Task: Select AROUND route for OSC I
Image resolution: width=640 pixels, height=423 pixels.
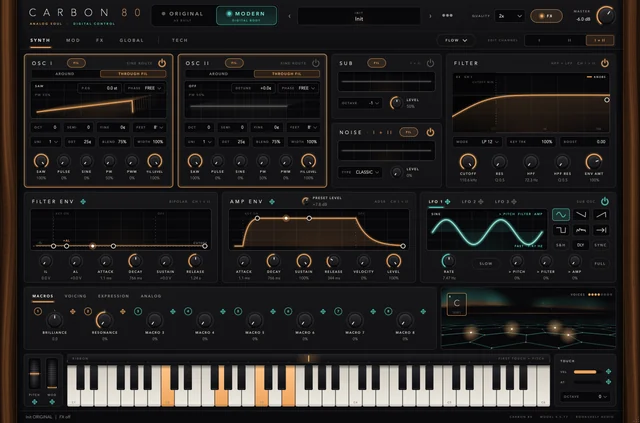Action: click(x=65, y=74)
